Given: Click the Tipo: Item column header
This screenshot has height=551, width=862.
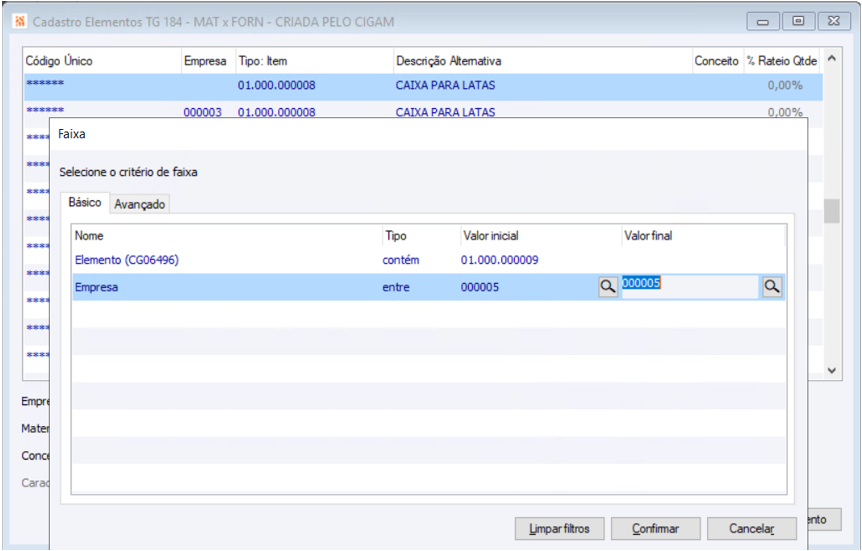Looking at the screenshot, I should [x=315, y=60].
